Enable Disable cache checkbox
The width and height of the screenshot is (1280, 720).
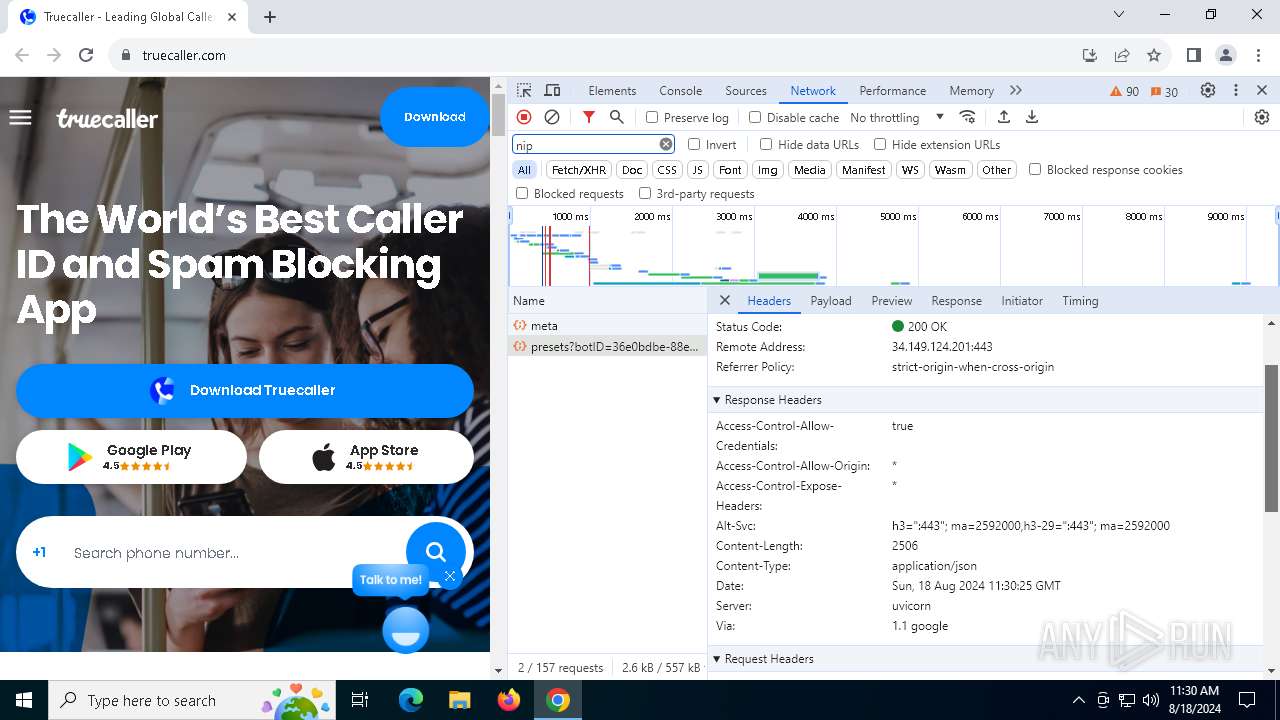point(755,117)
